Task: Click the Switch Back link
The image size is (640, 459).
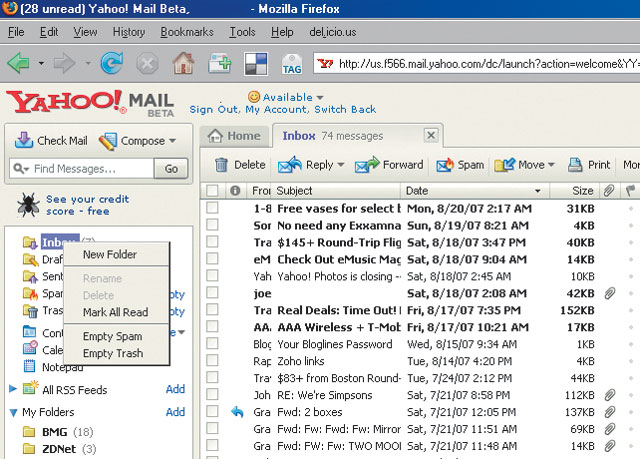Action: pyautogui.click(x=345, y=109)
